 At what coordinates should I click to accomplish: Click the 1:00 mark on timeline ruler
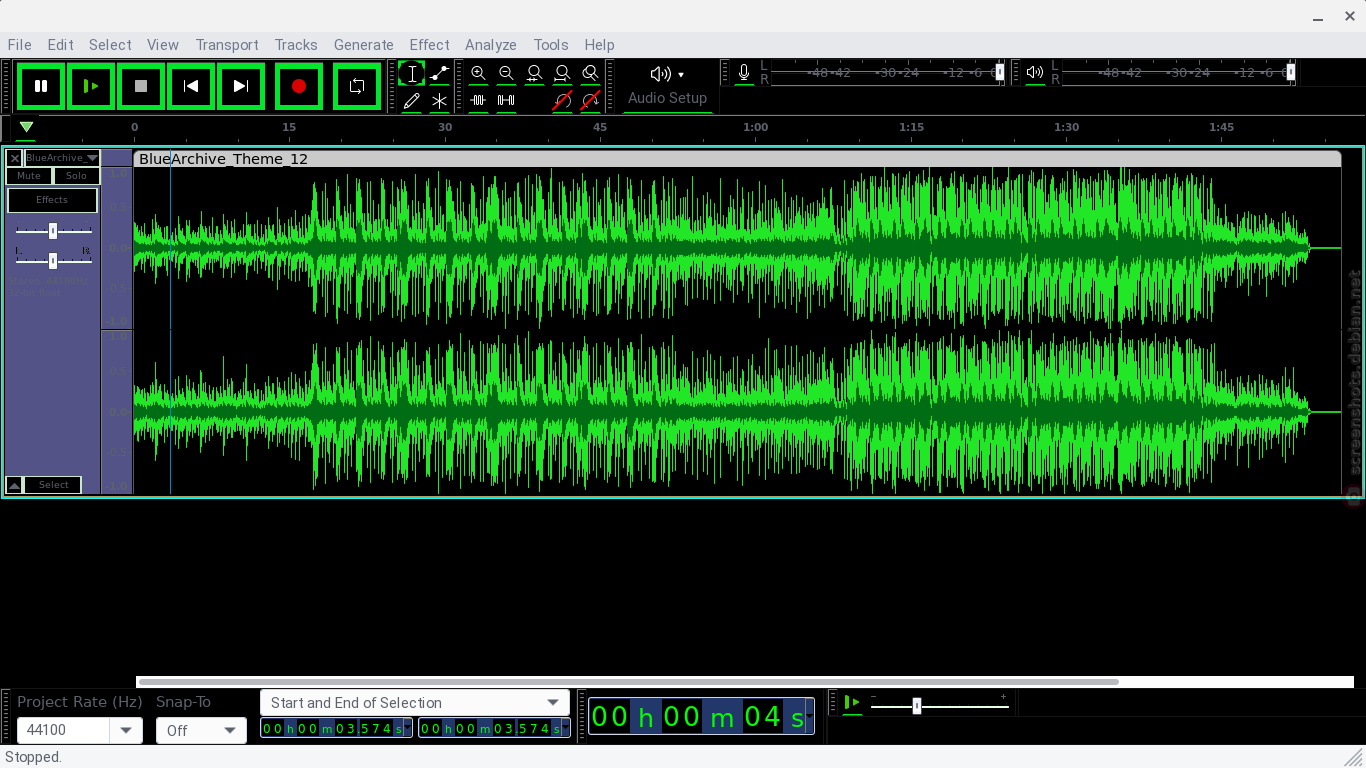[x=755, y=127]
